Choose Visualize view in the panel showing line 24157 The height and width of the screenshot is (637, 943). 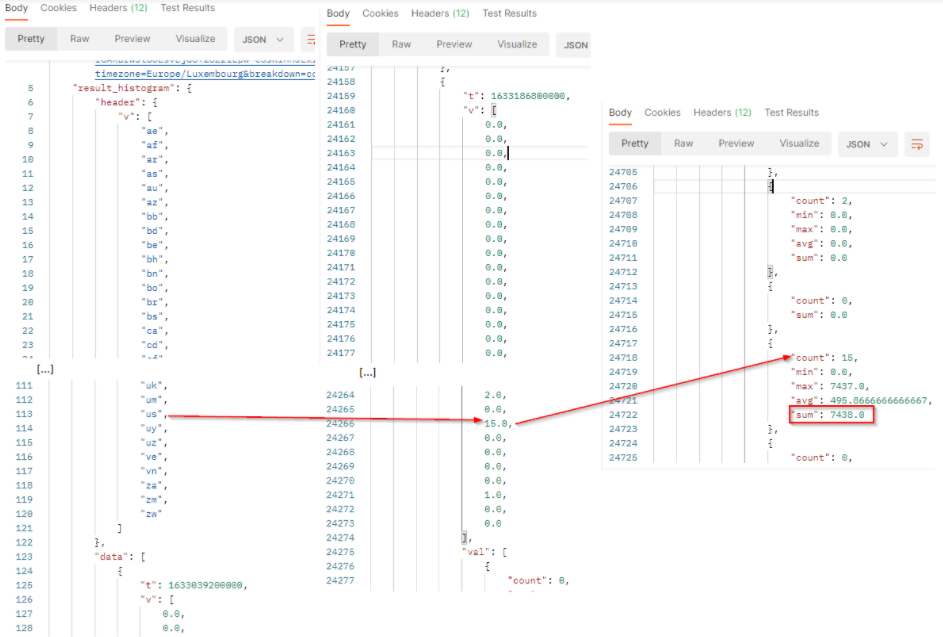point(517,45)
